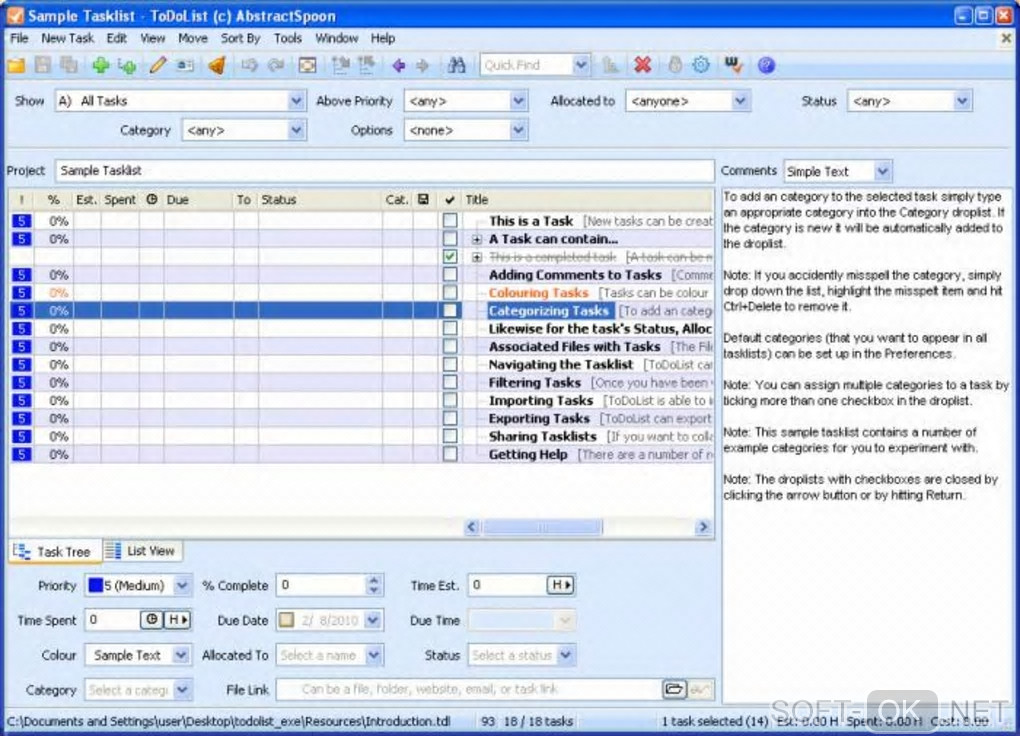Image resolution: width=1020 pixels, height=736 pixels.
Task: Click the file link column header icon
Action: tap(423, 200)
